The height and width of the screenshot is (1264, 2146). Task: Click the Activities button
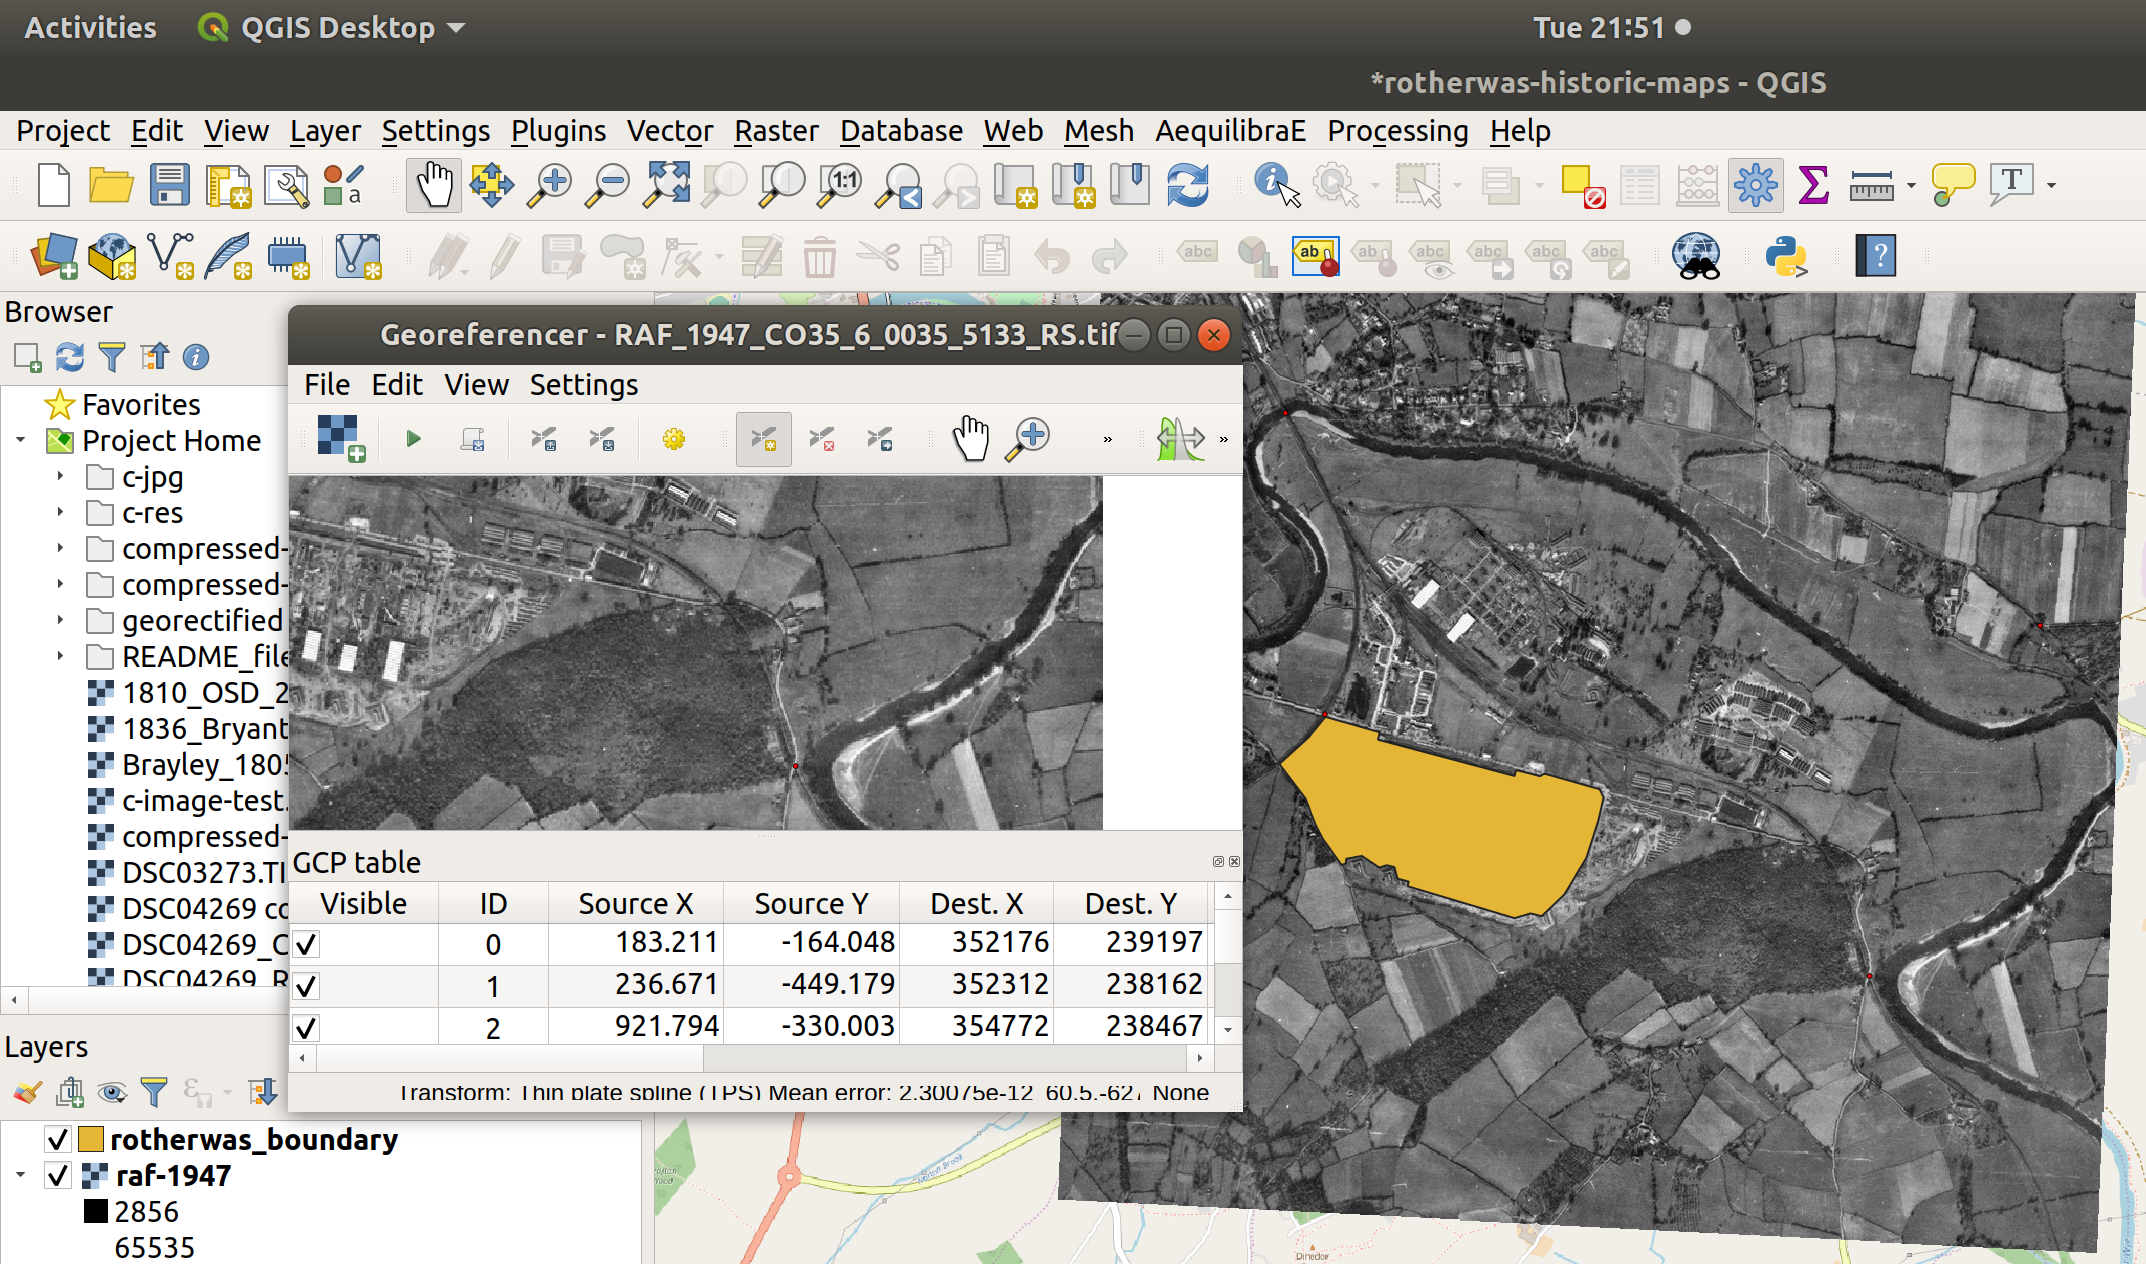[x=90, y=27]
